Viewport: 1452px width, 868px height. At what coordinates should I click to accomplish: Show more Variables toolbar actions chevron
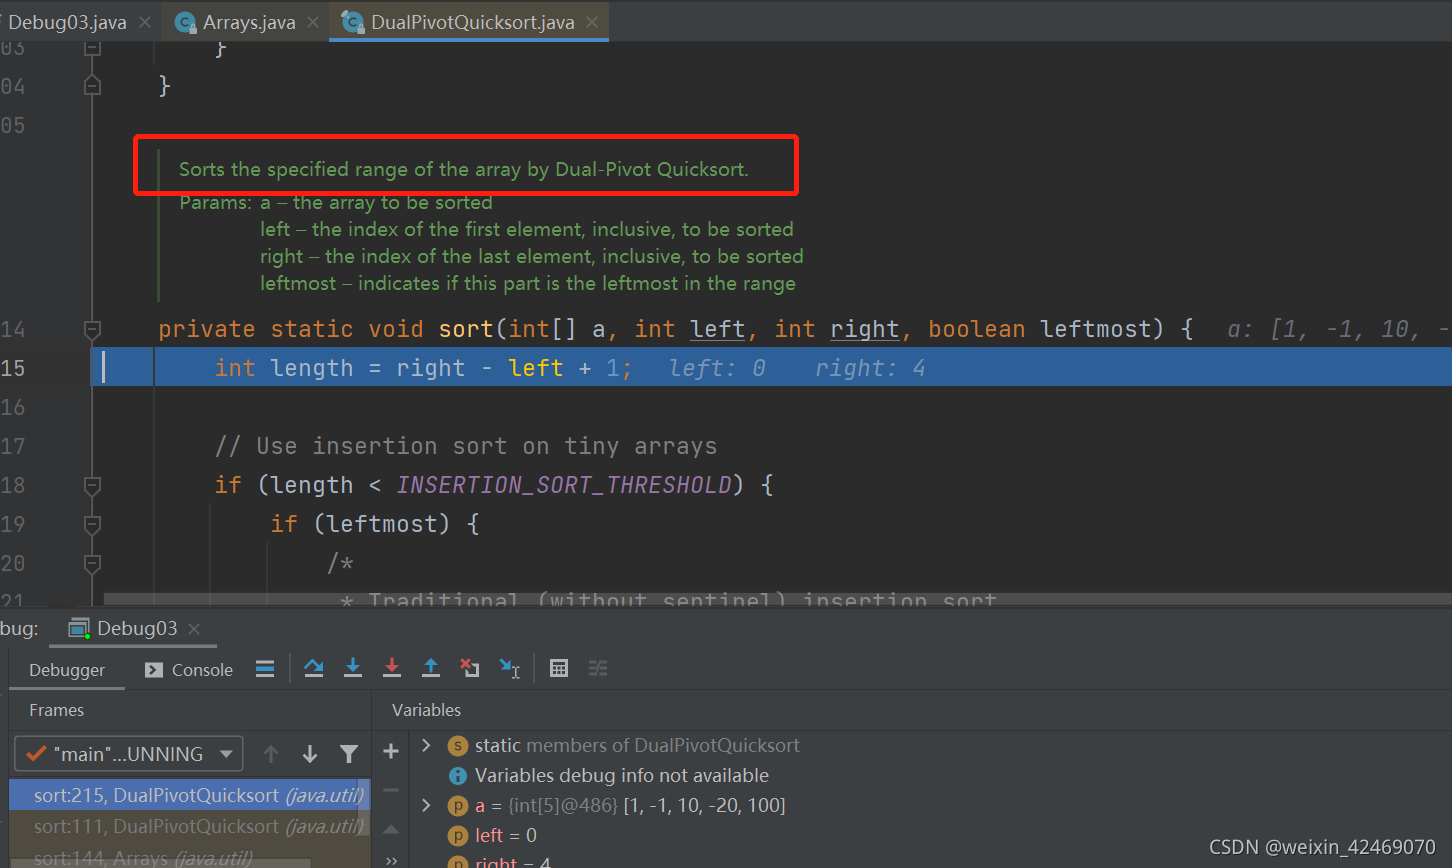tap(391, 860)
